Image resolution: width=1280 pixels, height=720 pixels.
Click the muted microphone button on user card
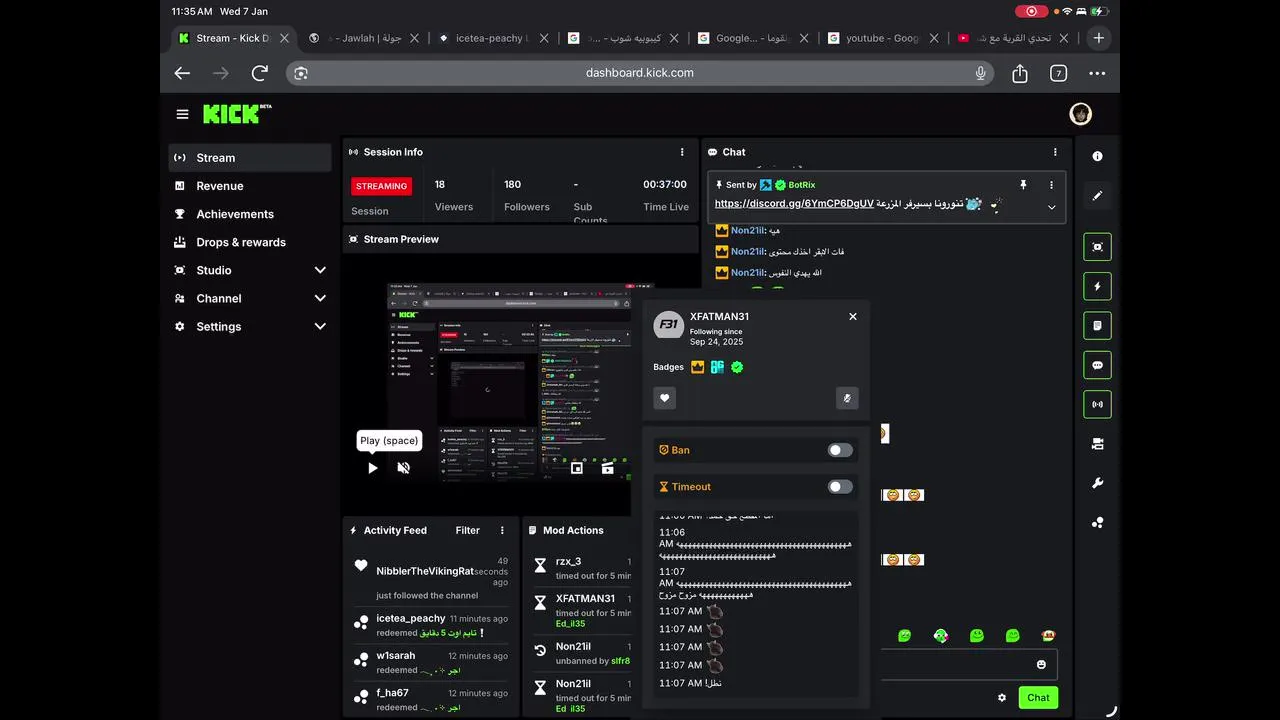click(847, 398)
